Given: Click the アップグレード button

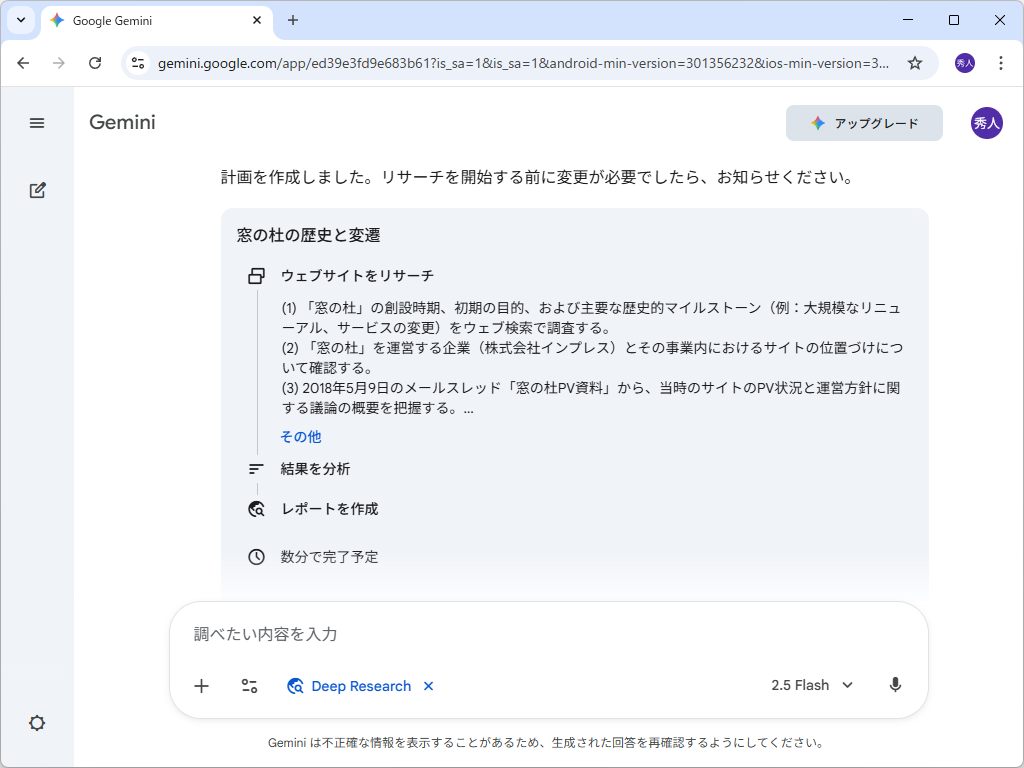Looking at the screenshot, I should click(x=864, y=123).
